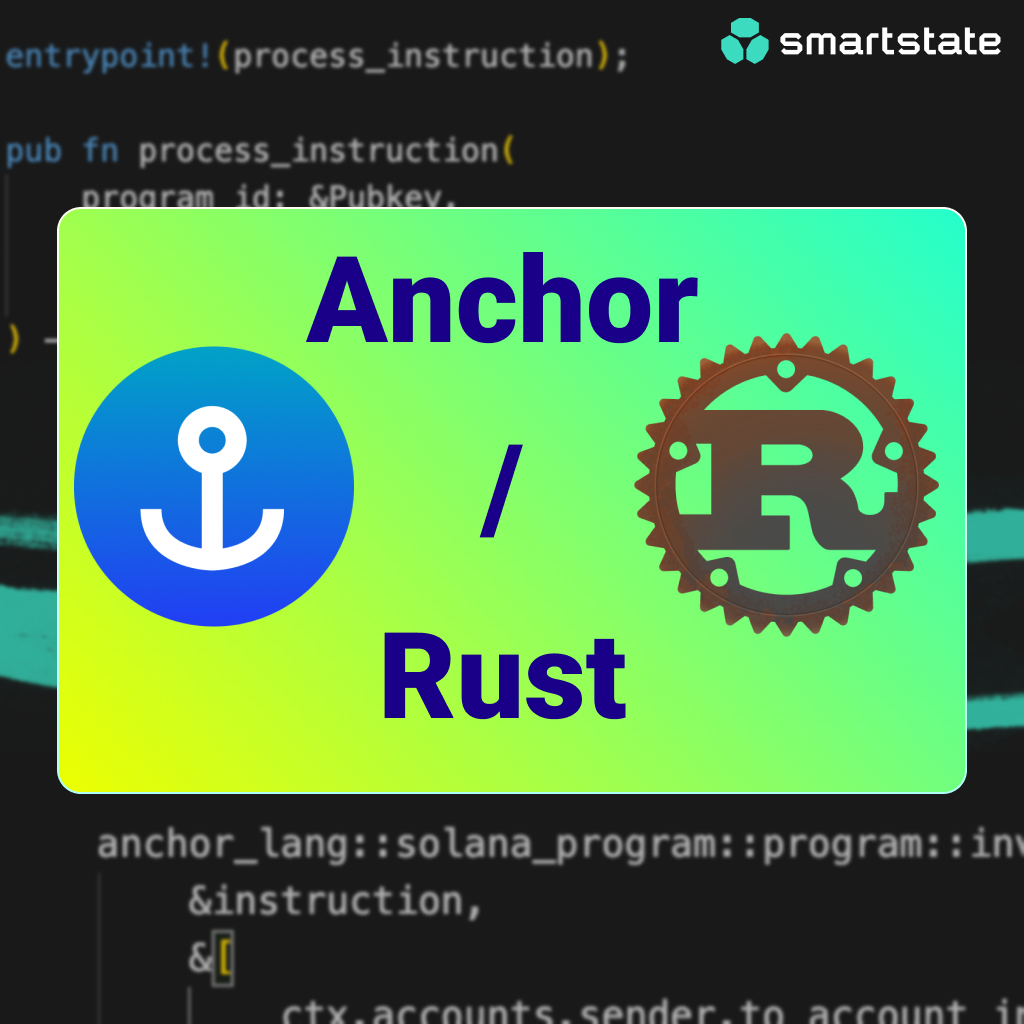The height and width of the screenshot is (1024, 1024).
Task: Click the "program_id: &Pubkey," code line
Action: (x=268, y=196)
